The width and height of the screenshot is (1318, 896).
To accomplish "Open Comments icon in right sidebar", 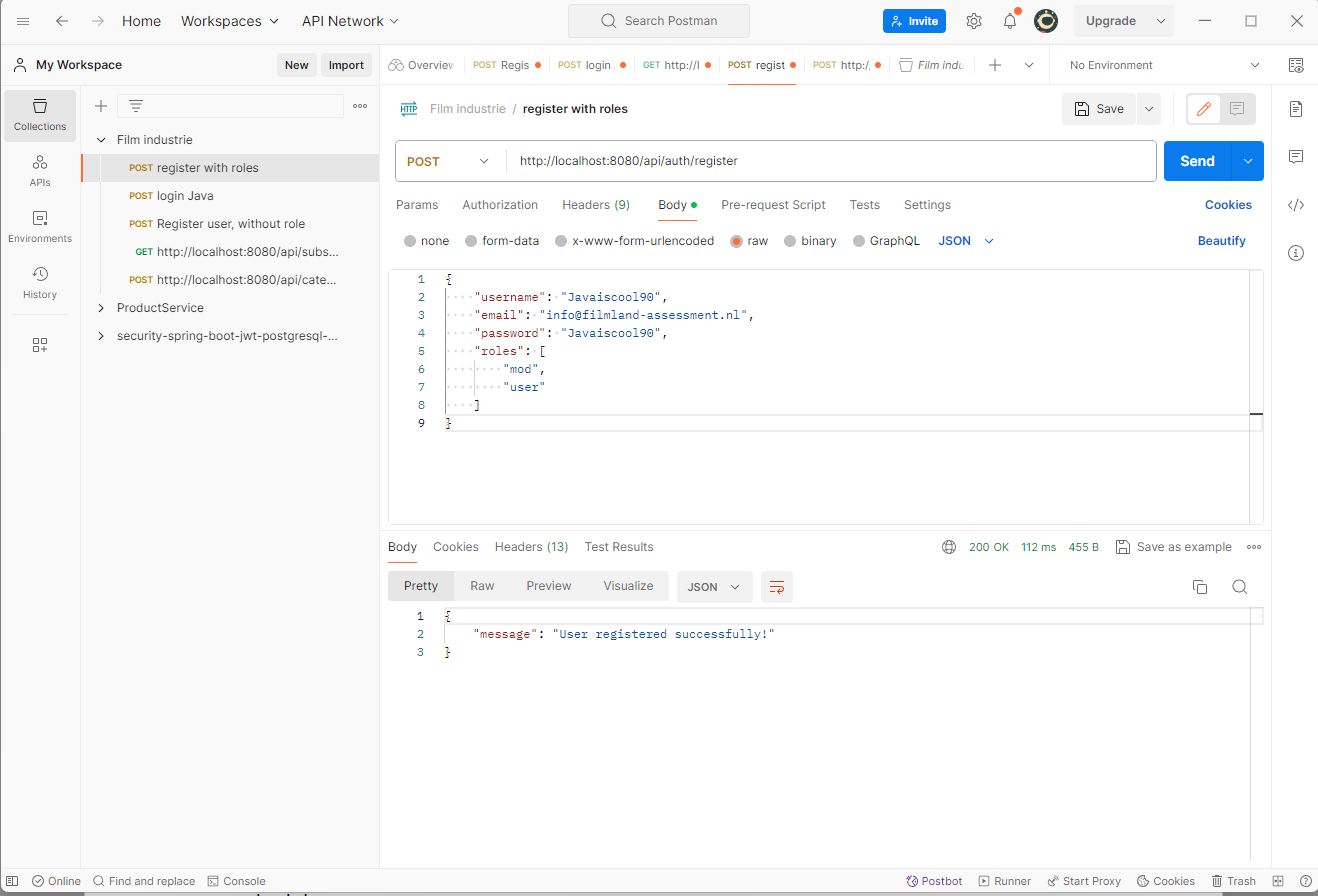I will (x=1296, y=157).
